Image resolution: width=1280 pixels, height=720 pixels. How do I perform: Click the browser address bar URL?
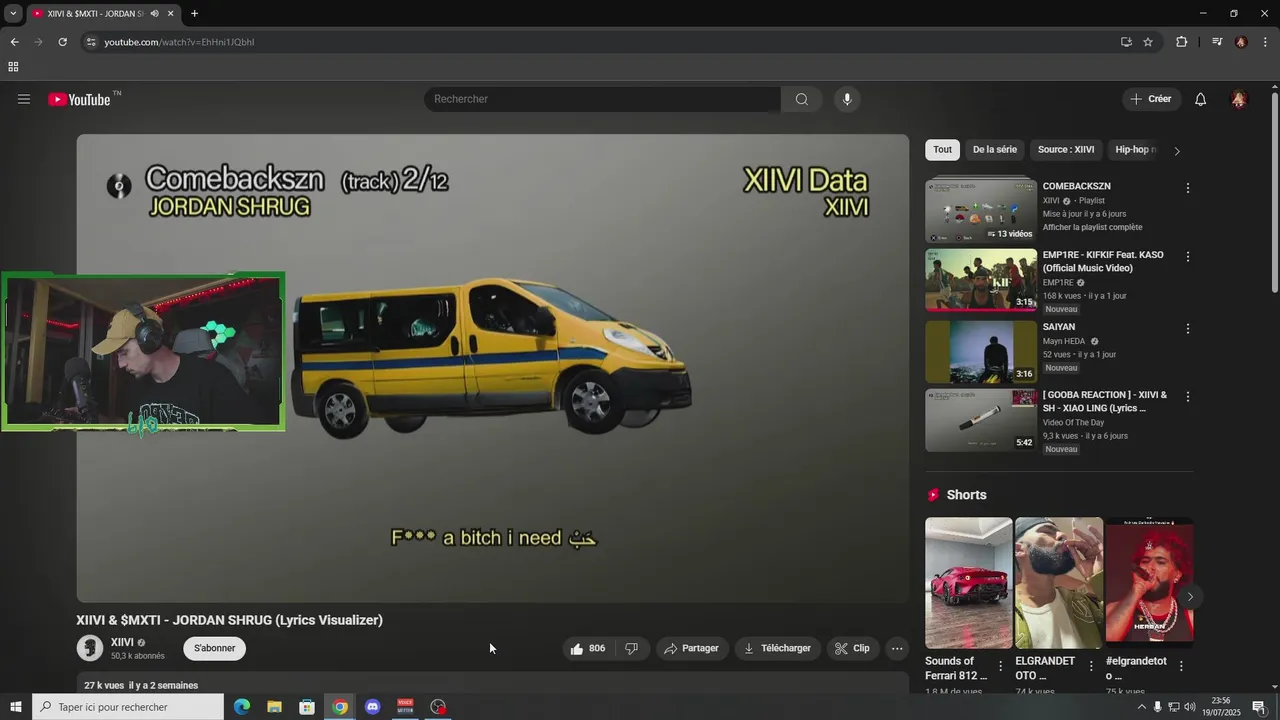pos(180,42)
